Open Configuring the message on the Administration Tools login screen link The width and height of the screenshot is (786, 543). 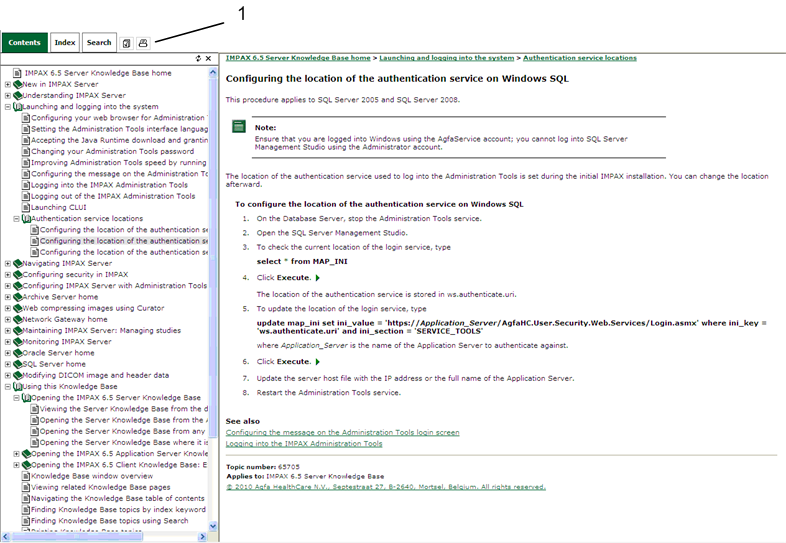tap(342, 432)
